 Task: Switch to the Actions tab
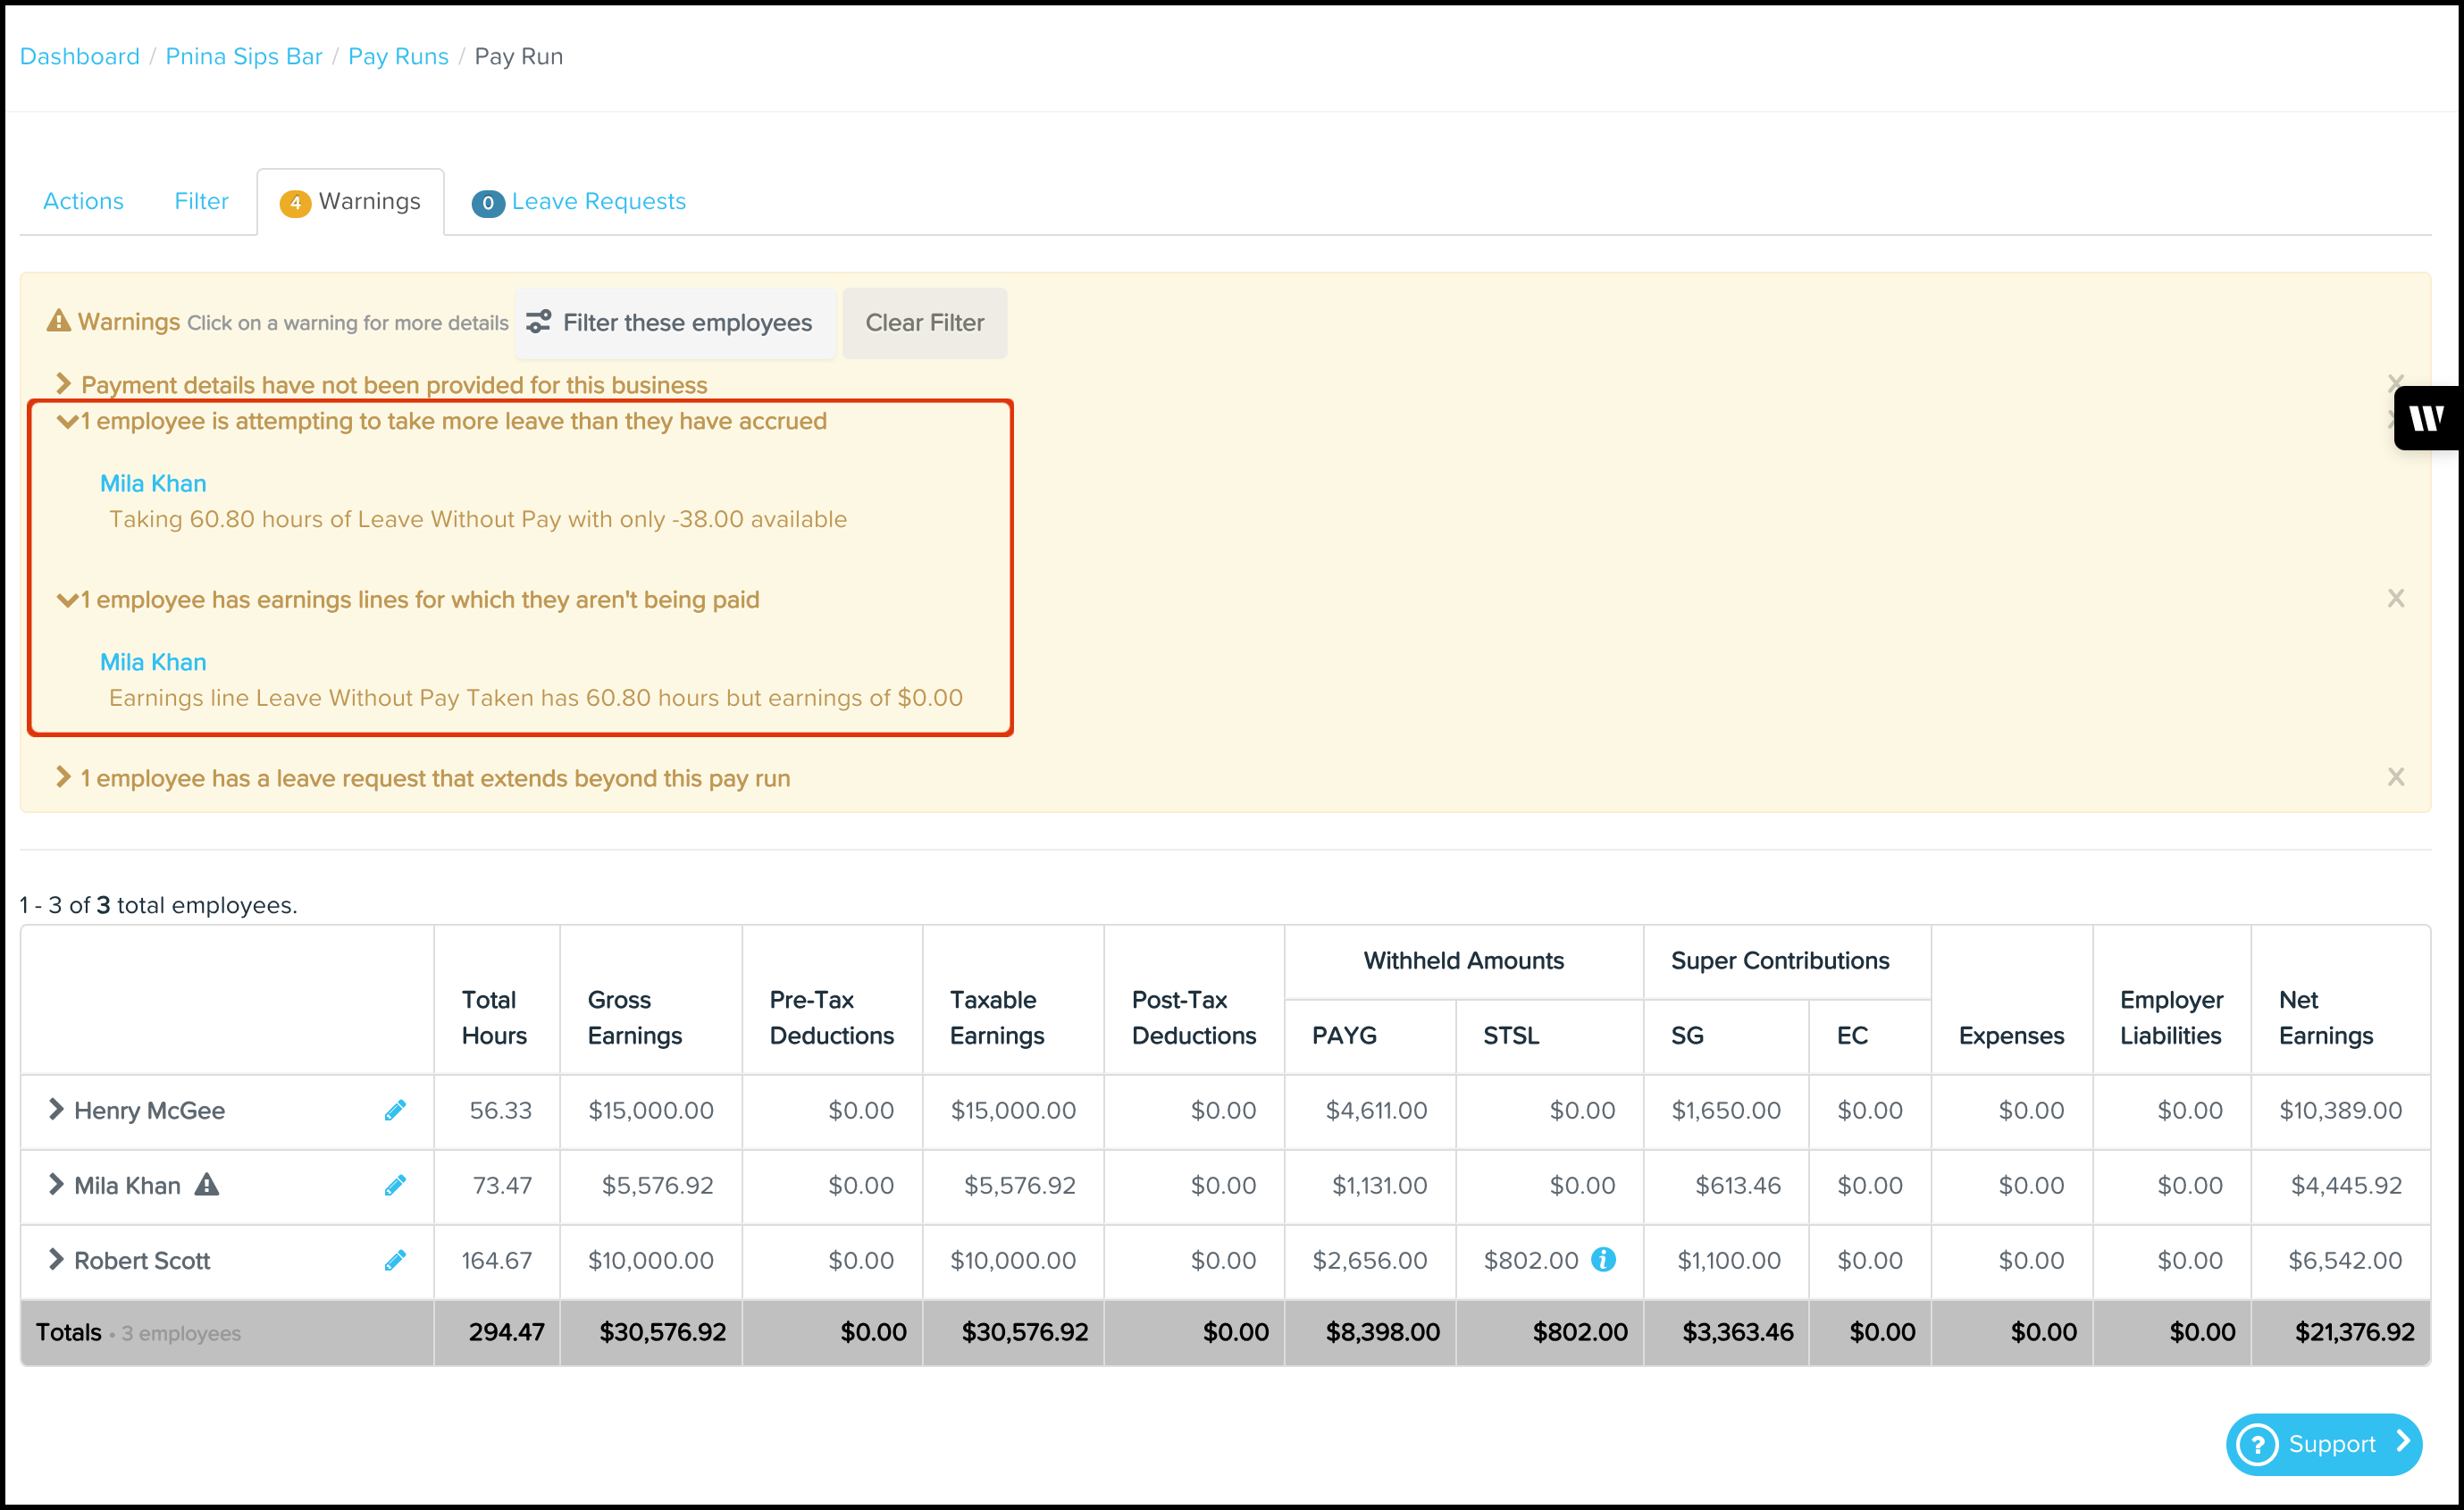[83, 201]
